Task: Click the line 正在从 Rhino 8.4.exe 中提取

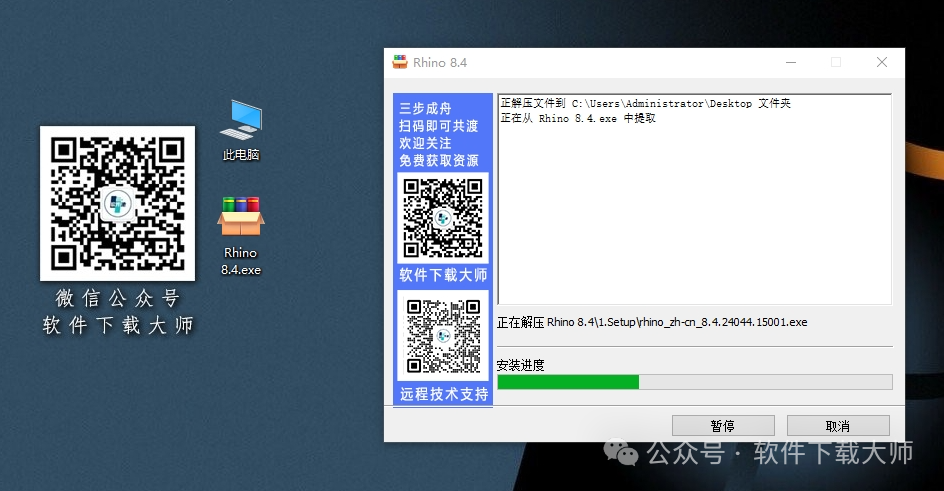Action: click(x=578, y=119)
